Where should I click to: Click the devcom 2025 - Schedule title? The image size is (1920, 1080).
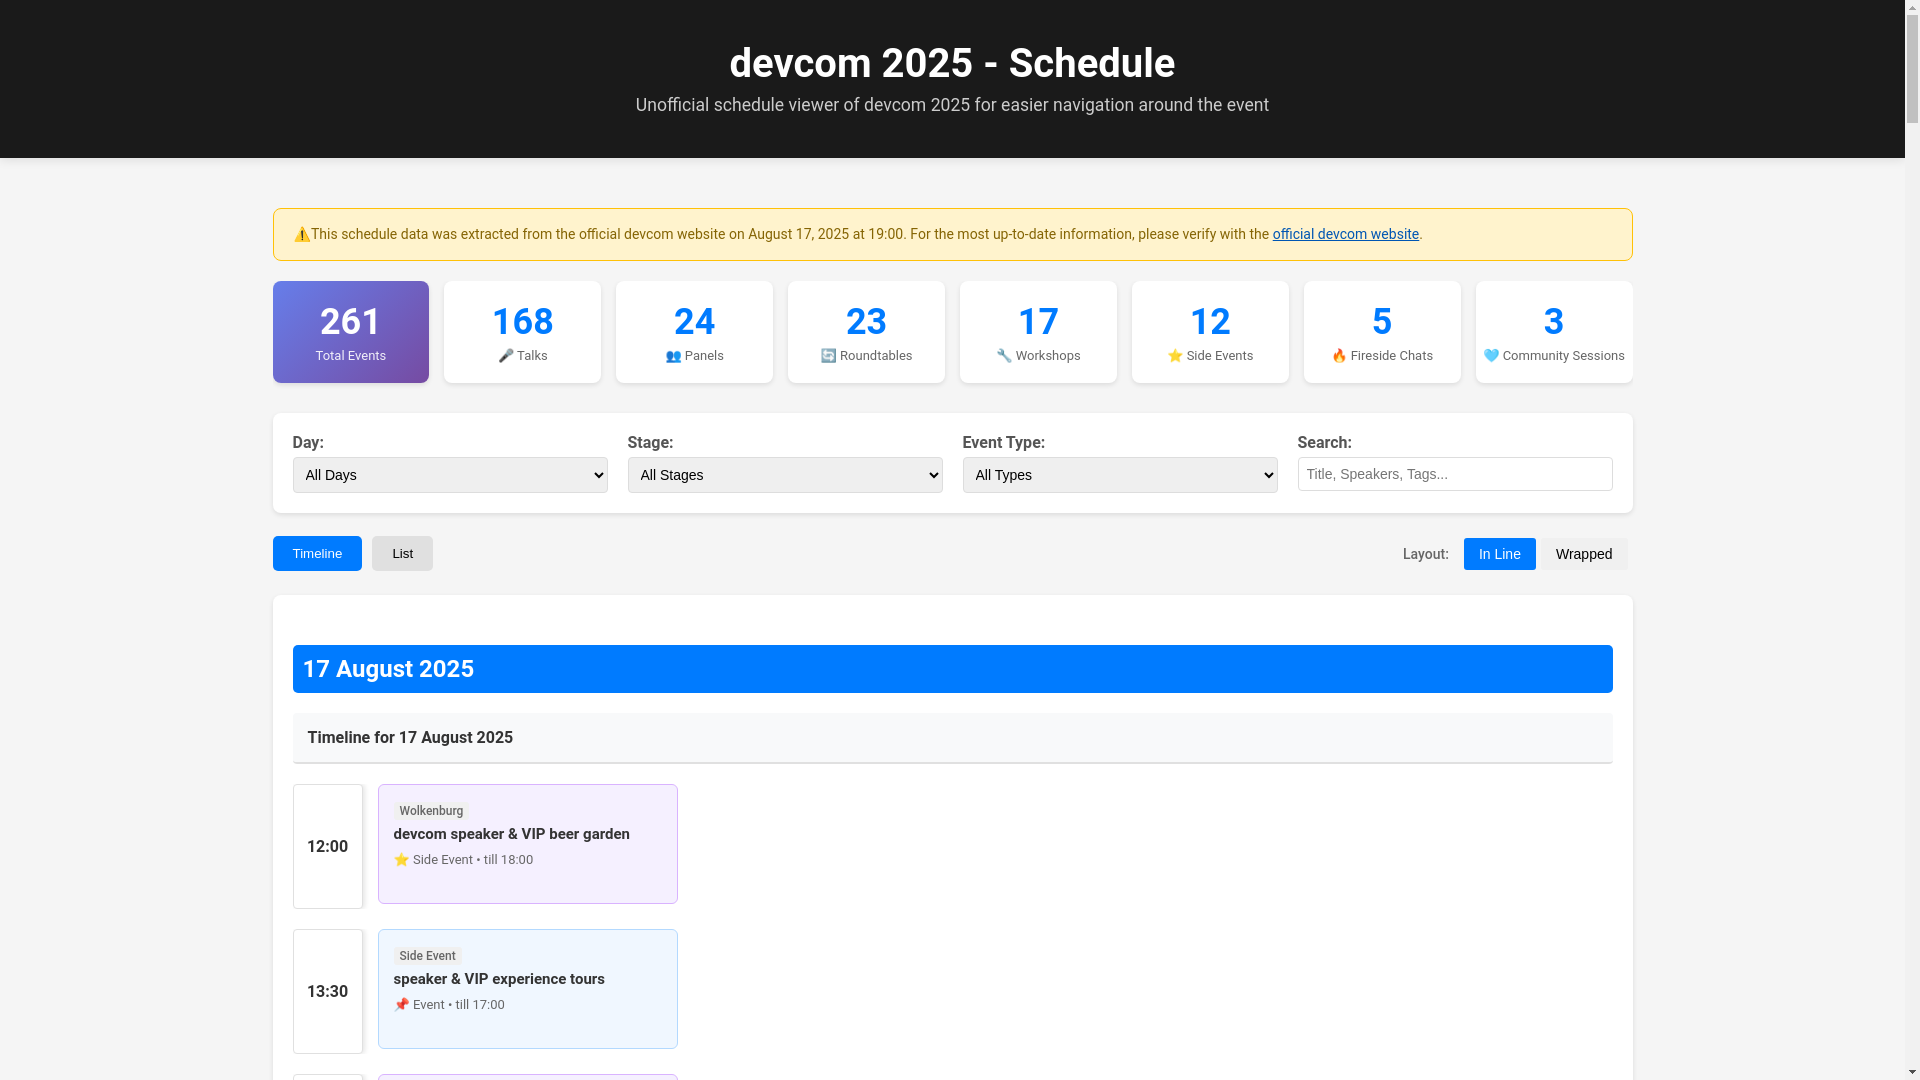pyautogui.click(x=952, y=63)
